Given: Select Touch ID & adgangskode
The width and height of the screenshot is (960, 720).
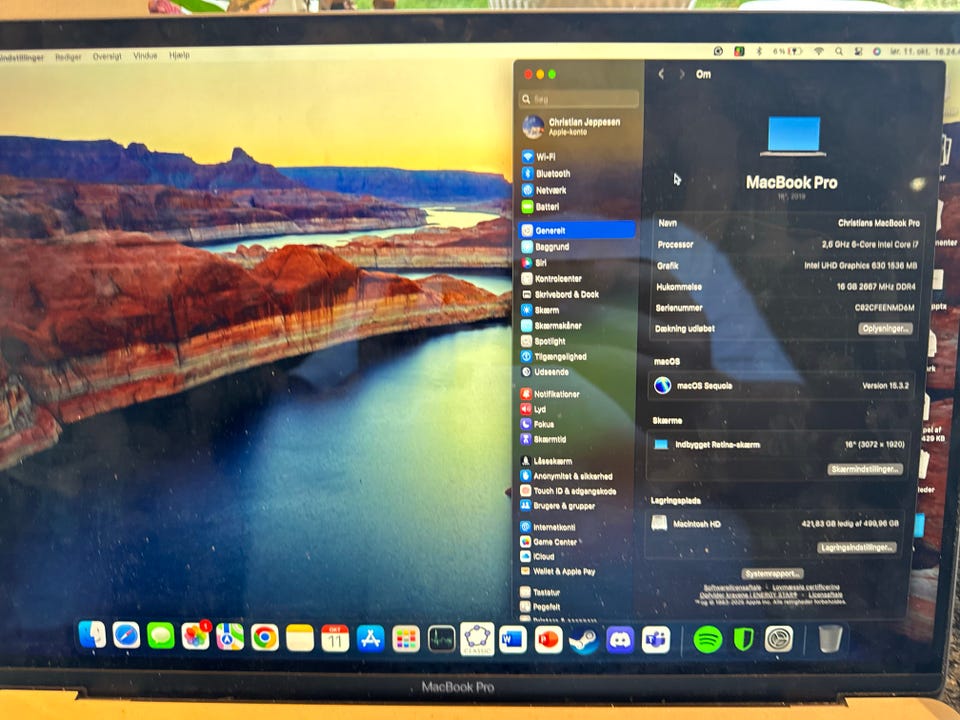Looking at the screenshot, I should coord(568,490).
